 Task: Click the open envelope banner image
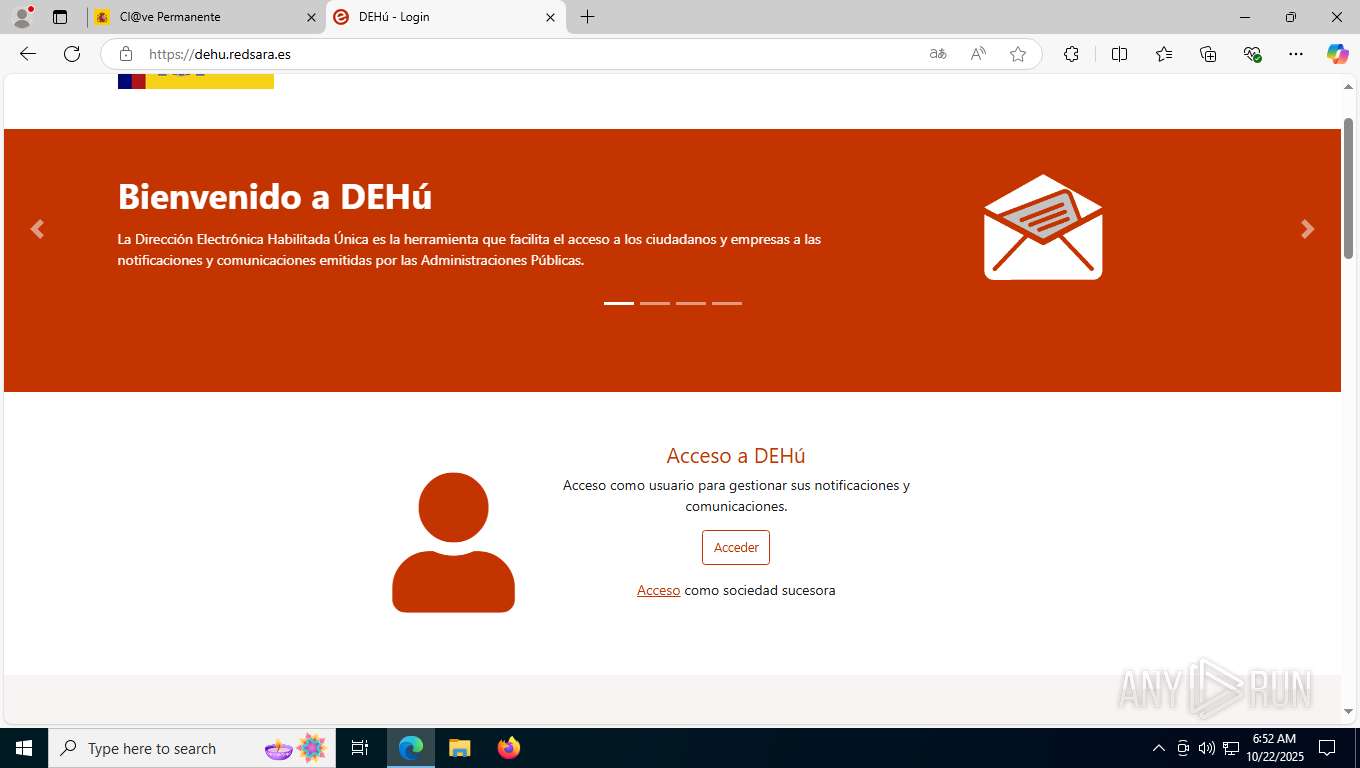[x=1043, y=227]
